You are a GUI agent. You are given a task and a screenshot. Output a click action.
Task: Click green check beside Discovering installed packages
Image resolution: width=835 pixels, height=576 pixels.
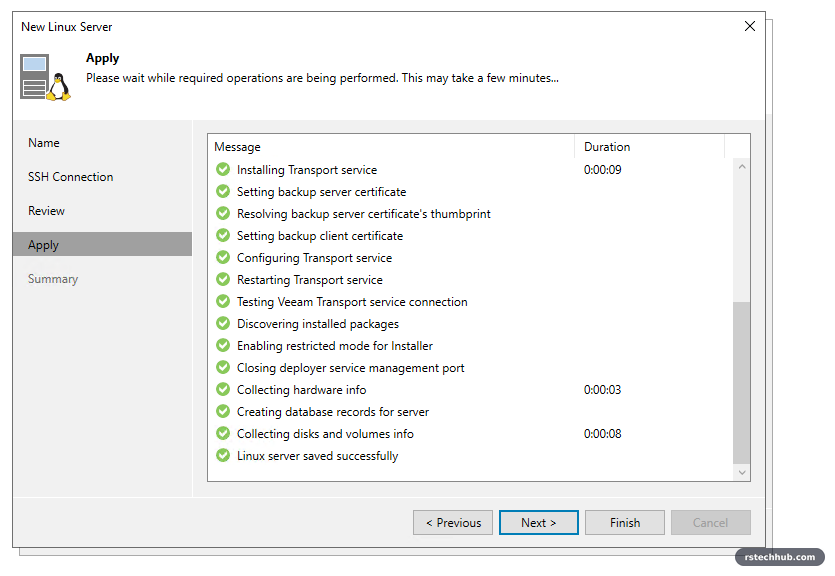point(223,323)
